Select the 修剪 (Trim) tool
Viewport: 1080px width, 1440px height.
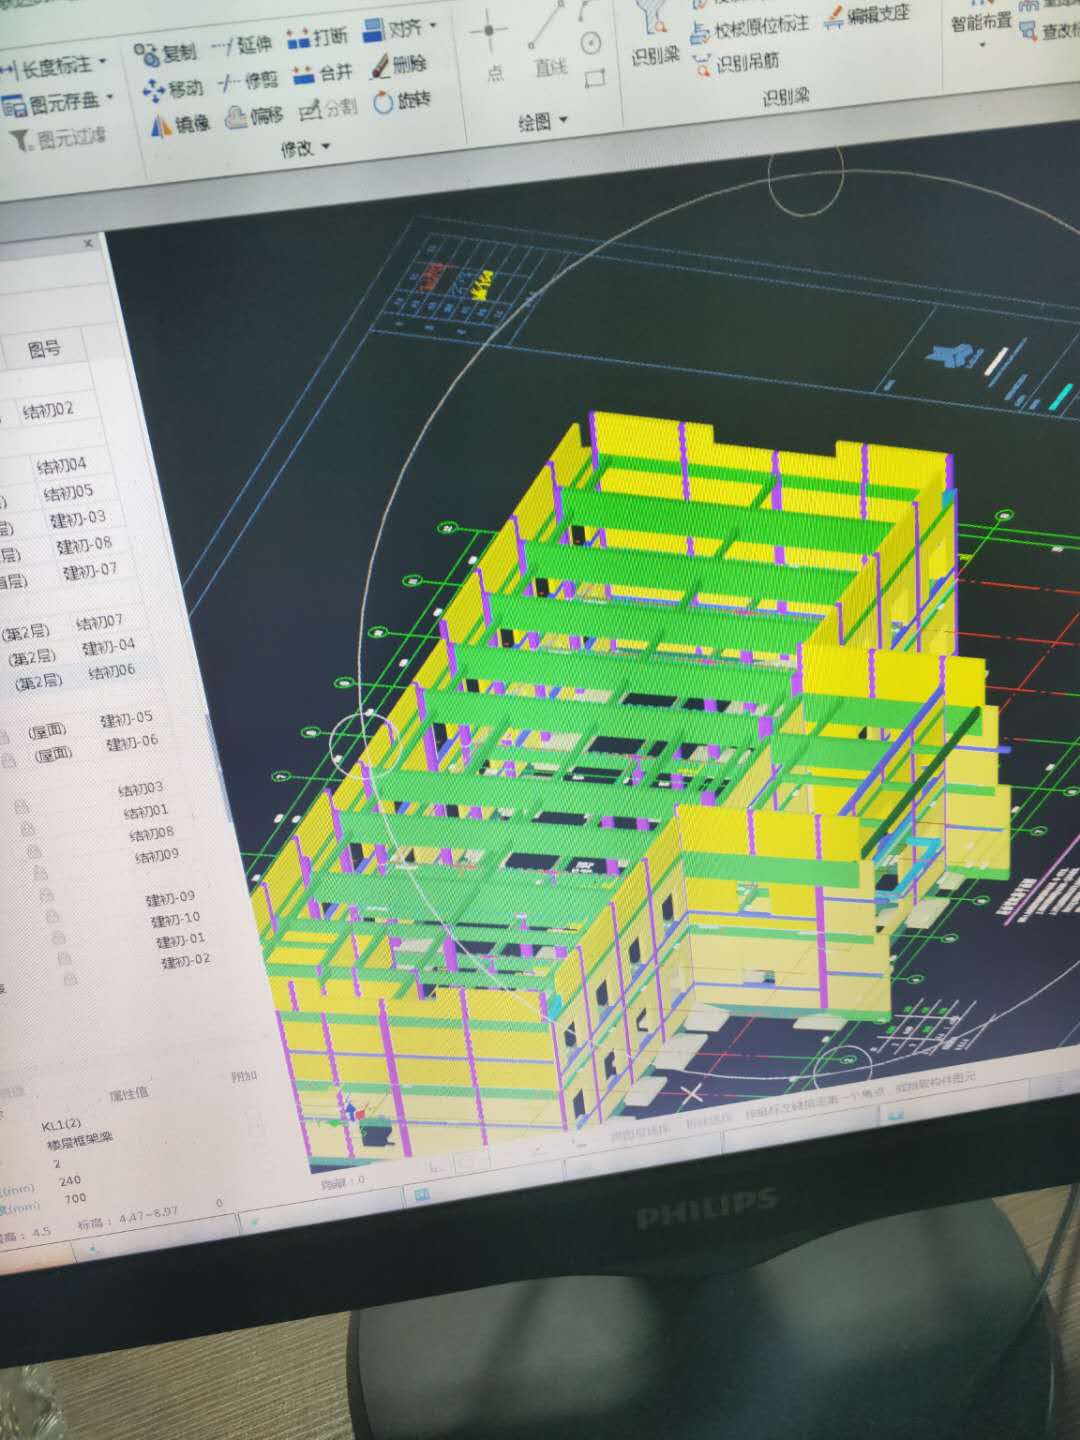(x=249, y=81)
